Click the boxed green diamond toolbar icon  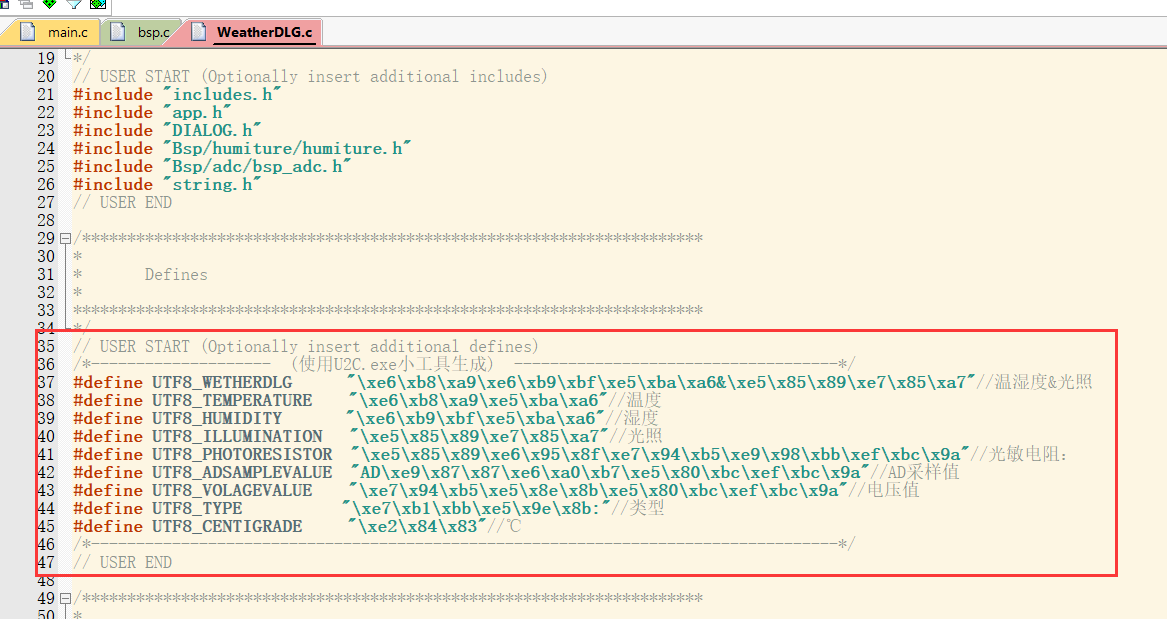[98, 3]
